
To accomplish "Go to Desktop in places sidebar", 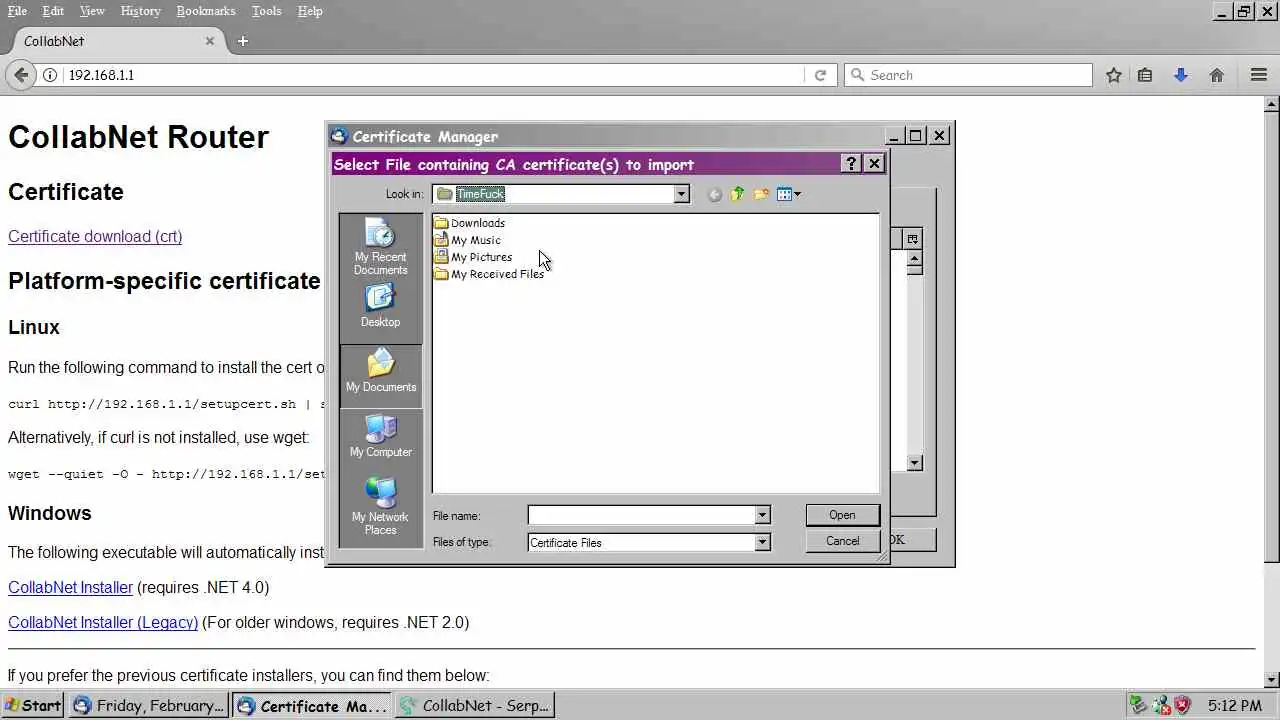I will tap(380, 306).
